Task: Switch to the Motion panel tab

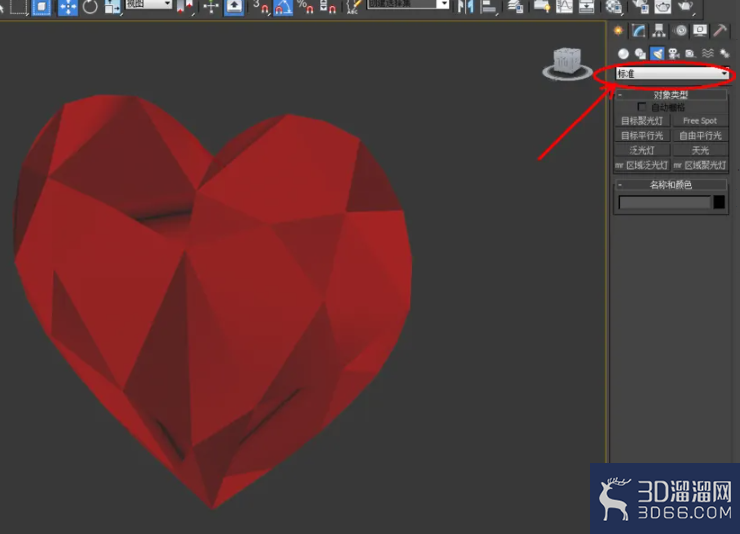Action: pos(680,31)
